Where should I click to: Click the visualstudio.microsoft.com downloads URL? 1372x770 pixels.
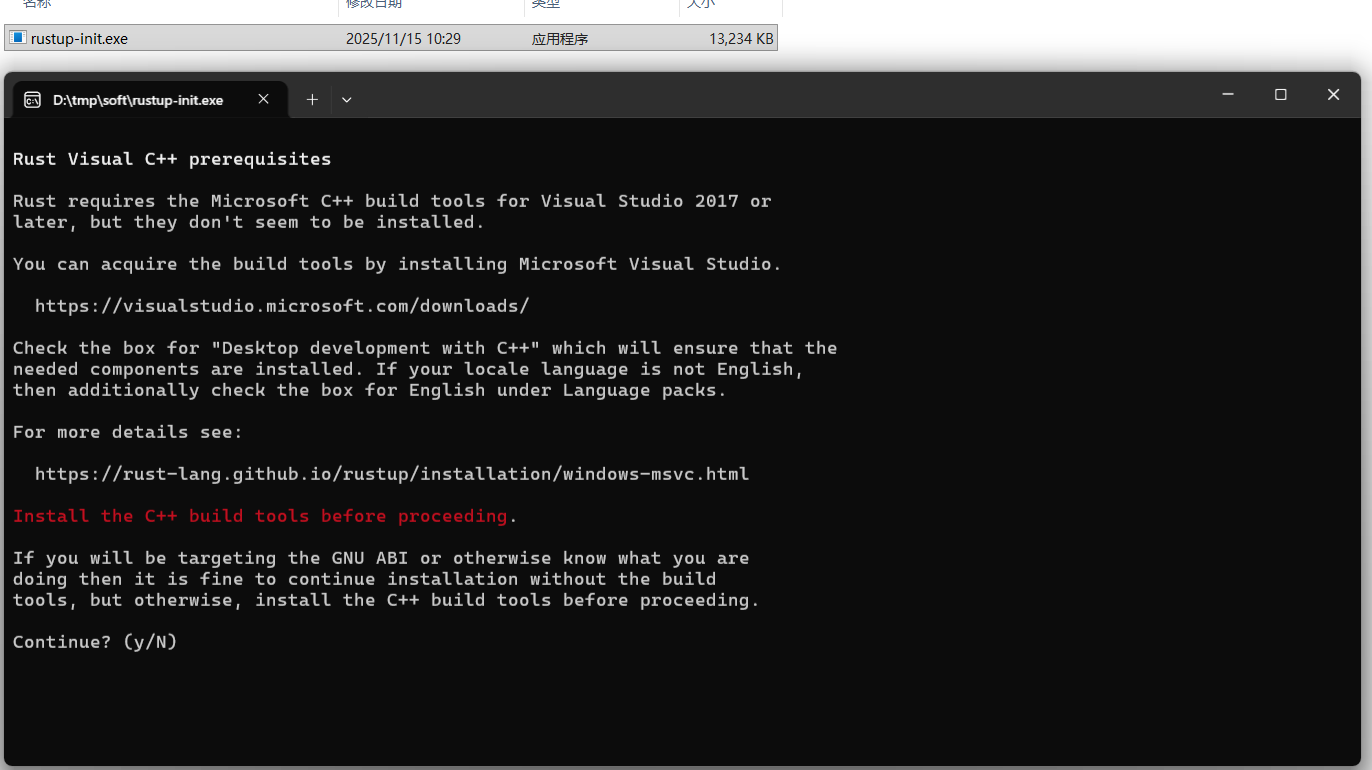tap(282, 306)
